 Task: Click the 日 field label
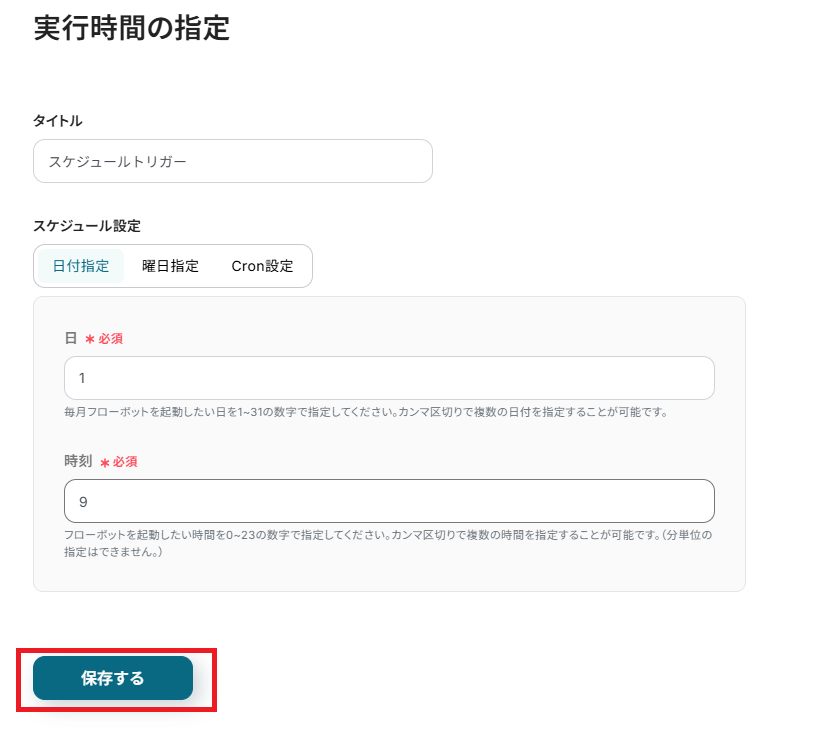point(70,338)
